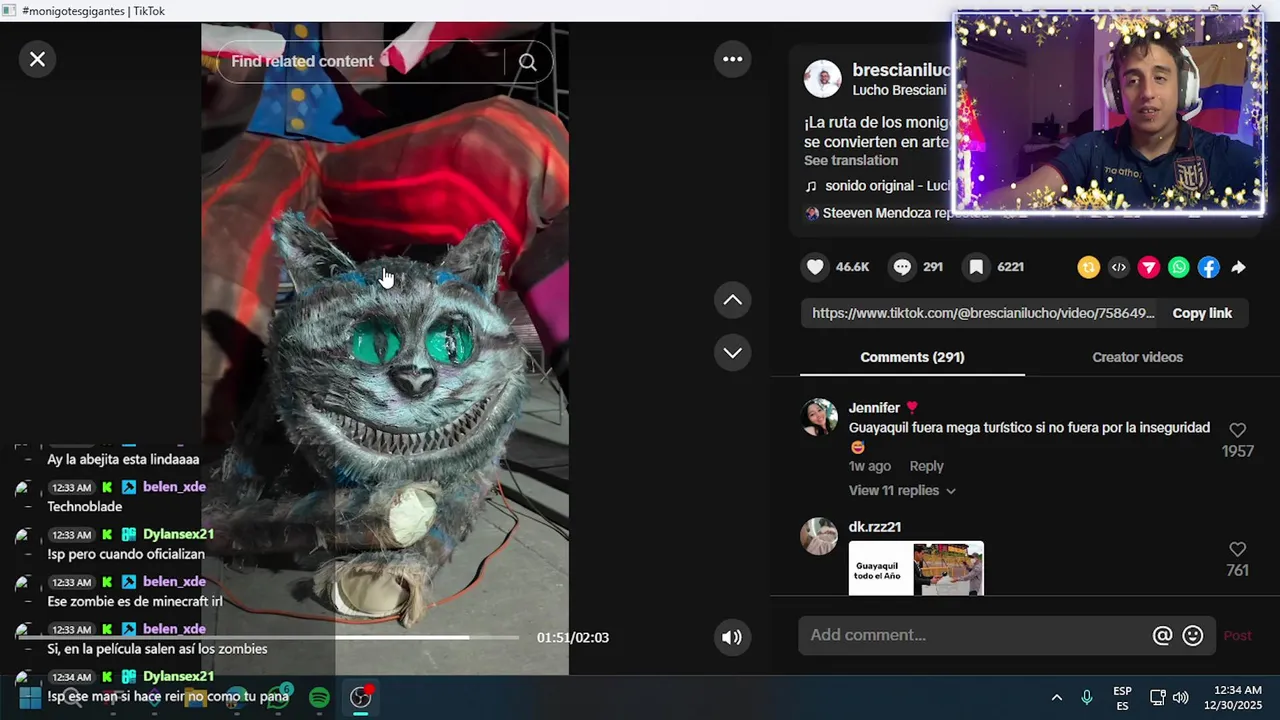Viewport: 1280px width, 720px height.
Task: Open comments via speech bubble icon
Action: tap(902, 267)
